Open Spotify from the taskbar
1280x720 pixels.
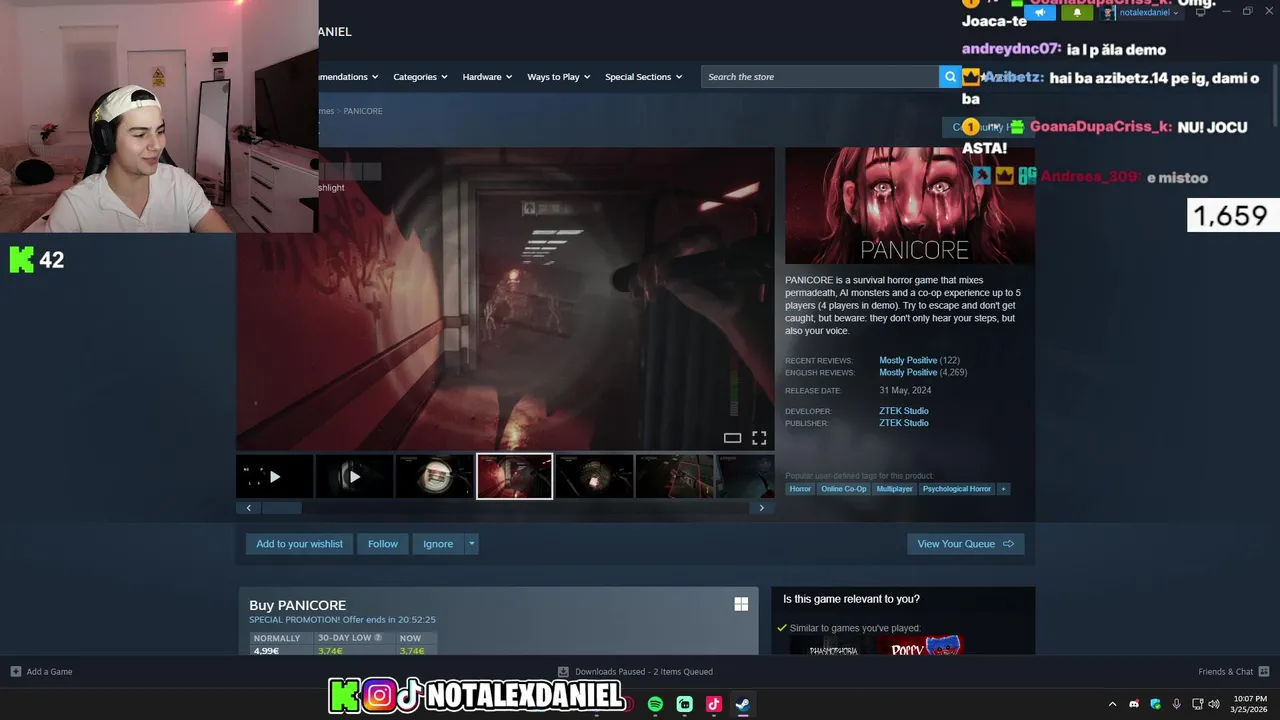point(655,704)
